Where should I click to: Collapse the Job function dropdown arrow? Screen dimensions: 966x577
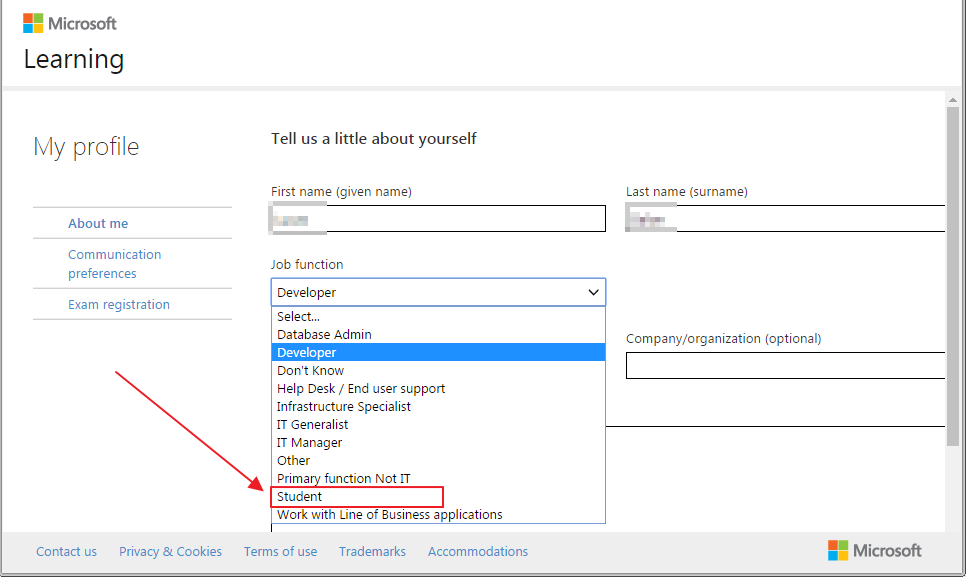tap(593, 292)
